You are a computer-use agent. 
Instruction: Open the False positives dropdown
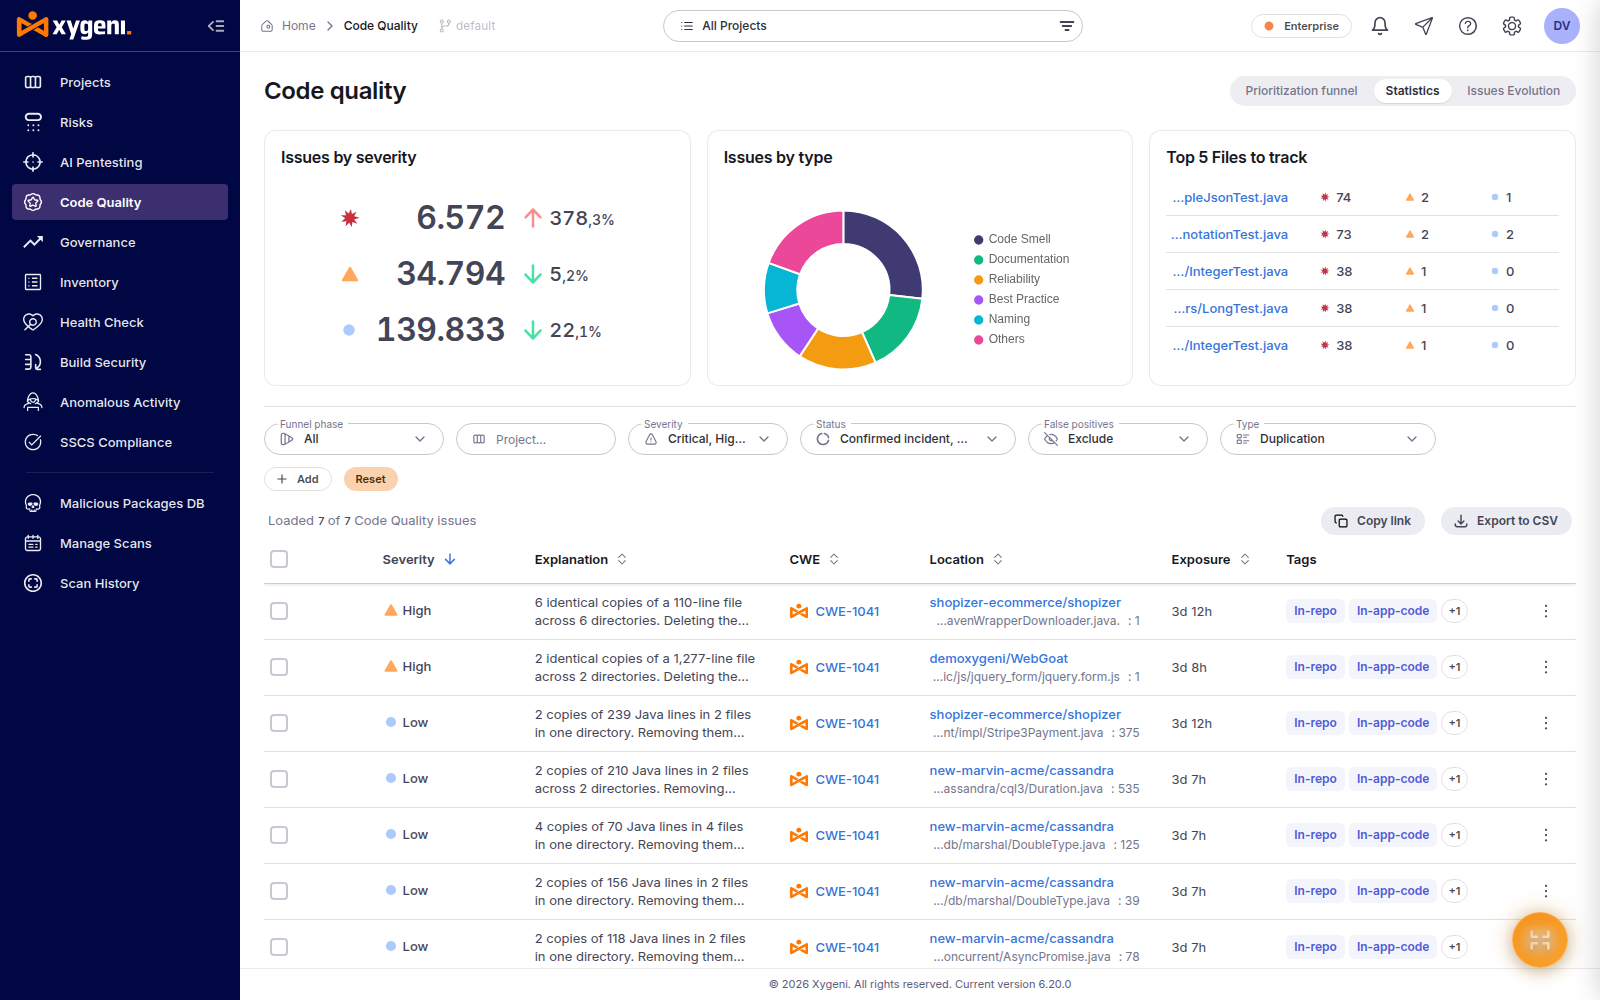1118,439
